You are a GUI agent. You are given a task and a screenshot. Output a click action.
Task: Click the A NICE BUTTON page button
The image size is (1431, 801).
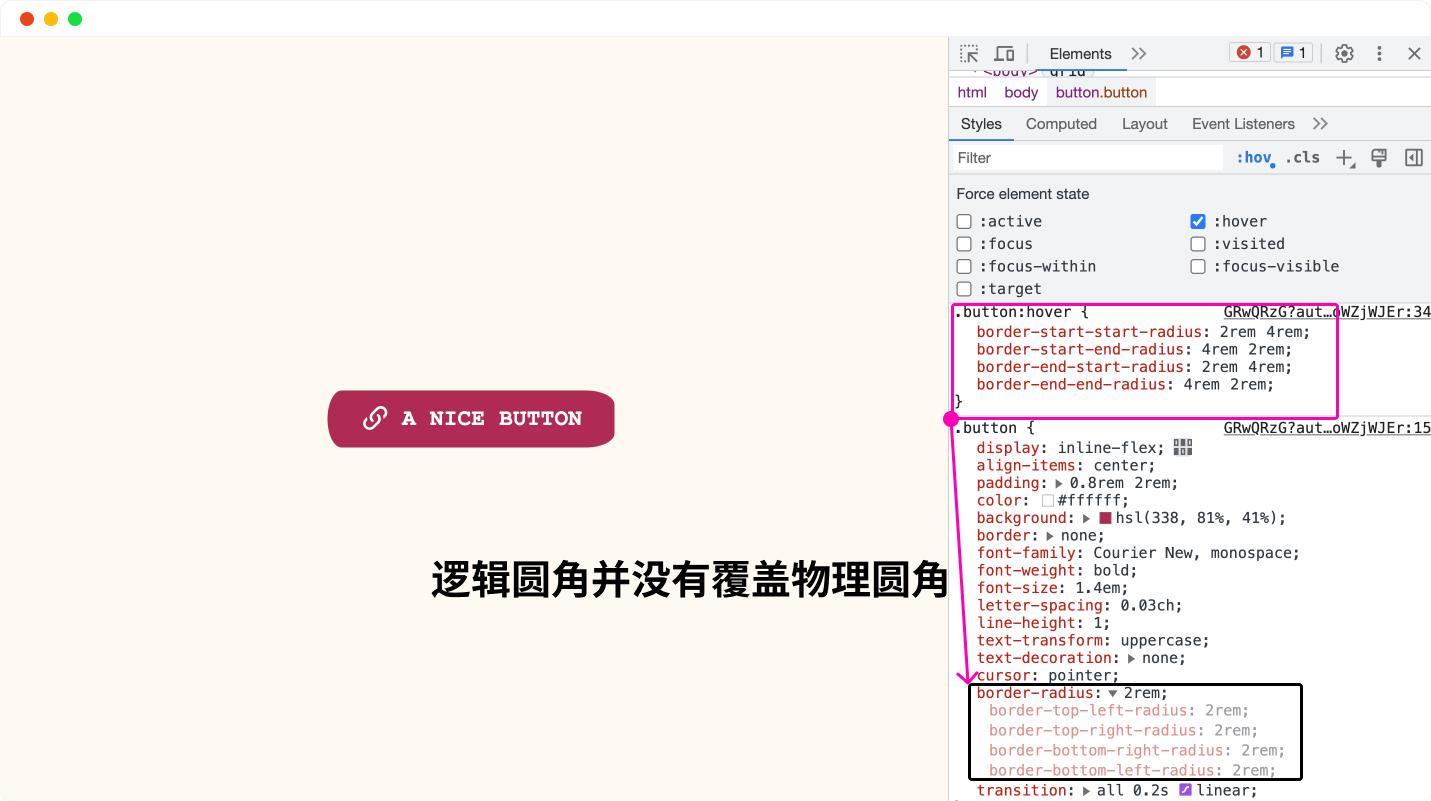point(471,419)
